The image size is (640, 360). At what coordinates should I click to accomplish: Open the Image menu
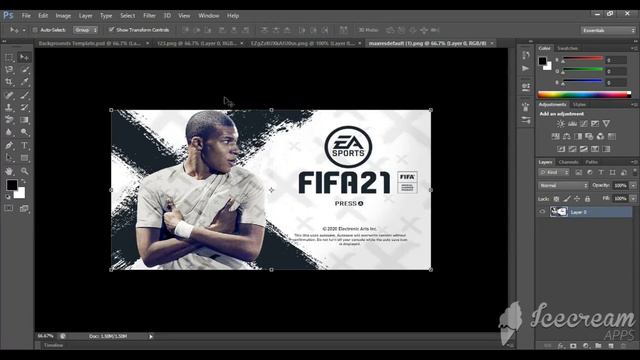click(63, 16)
